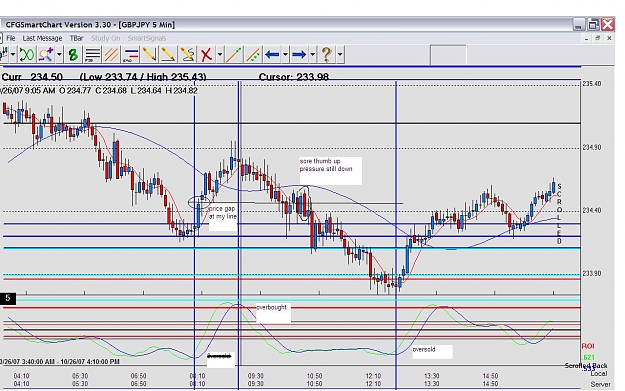
Task: Click the Low 233.74 / High 235.43 text
Action: pyautogui.click(x=143, y=77)
